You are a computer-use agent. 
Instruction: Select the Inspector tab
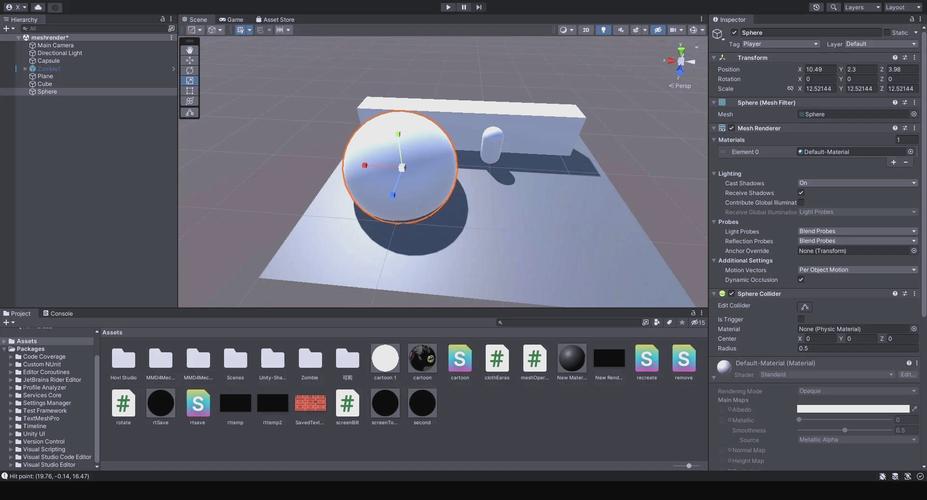tap(729, 20)
